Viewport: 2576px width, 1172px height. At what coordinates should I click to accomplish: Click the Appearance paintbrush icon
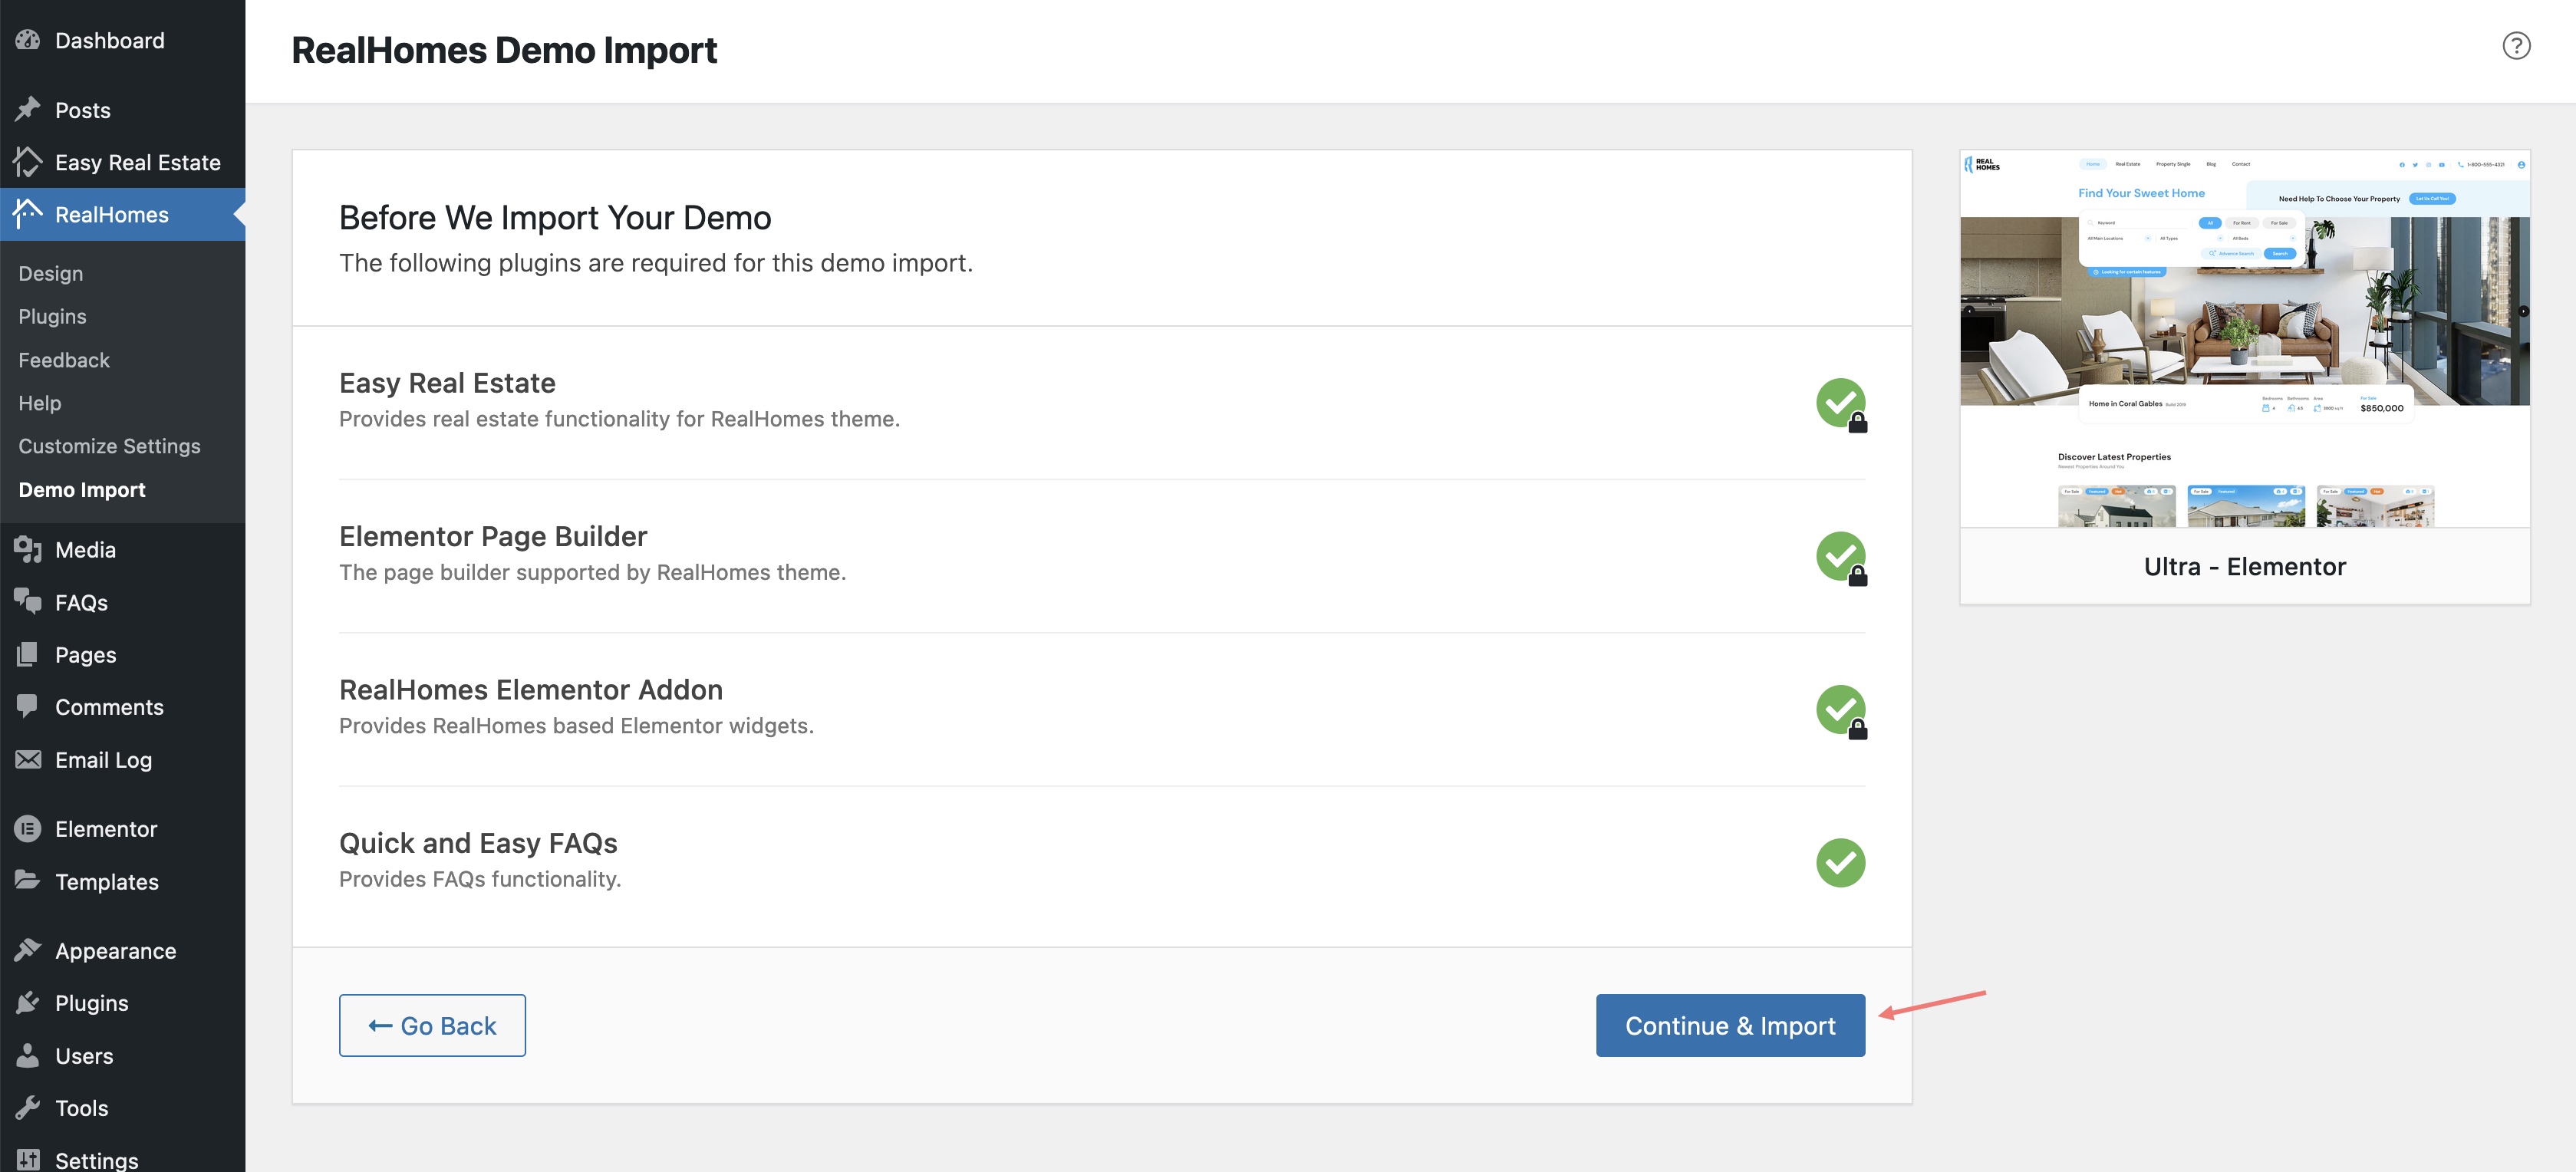tap(28, 950)
